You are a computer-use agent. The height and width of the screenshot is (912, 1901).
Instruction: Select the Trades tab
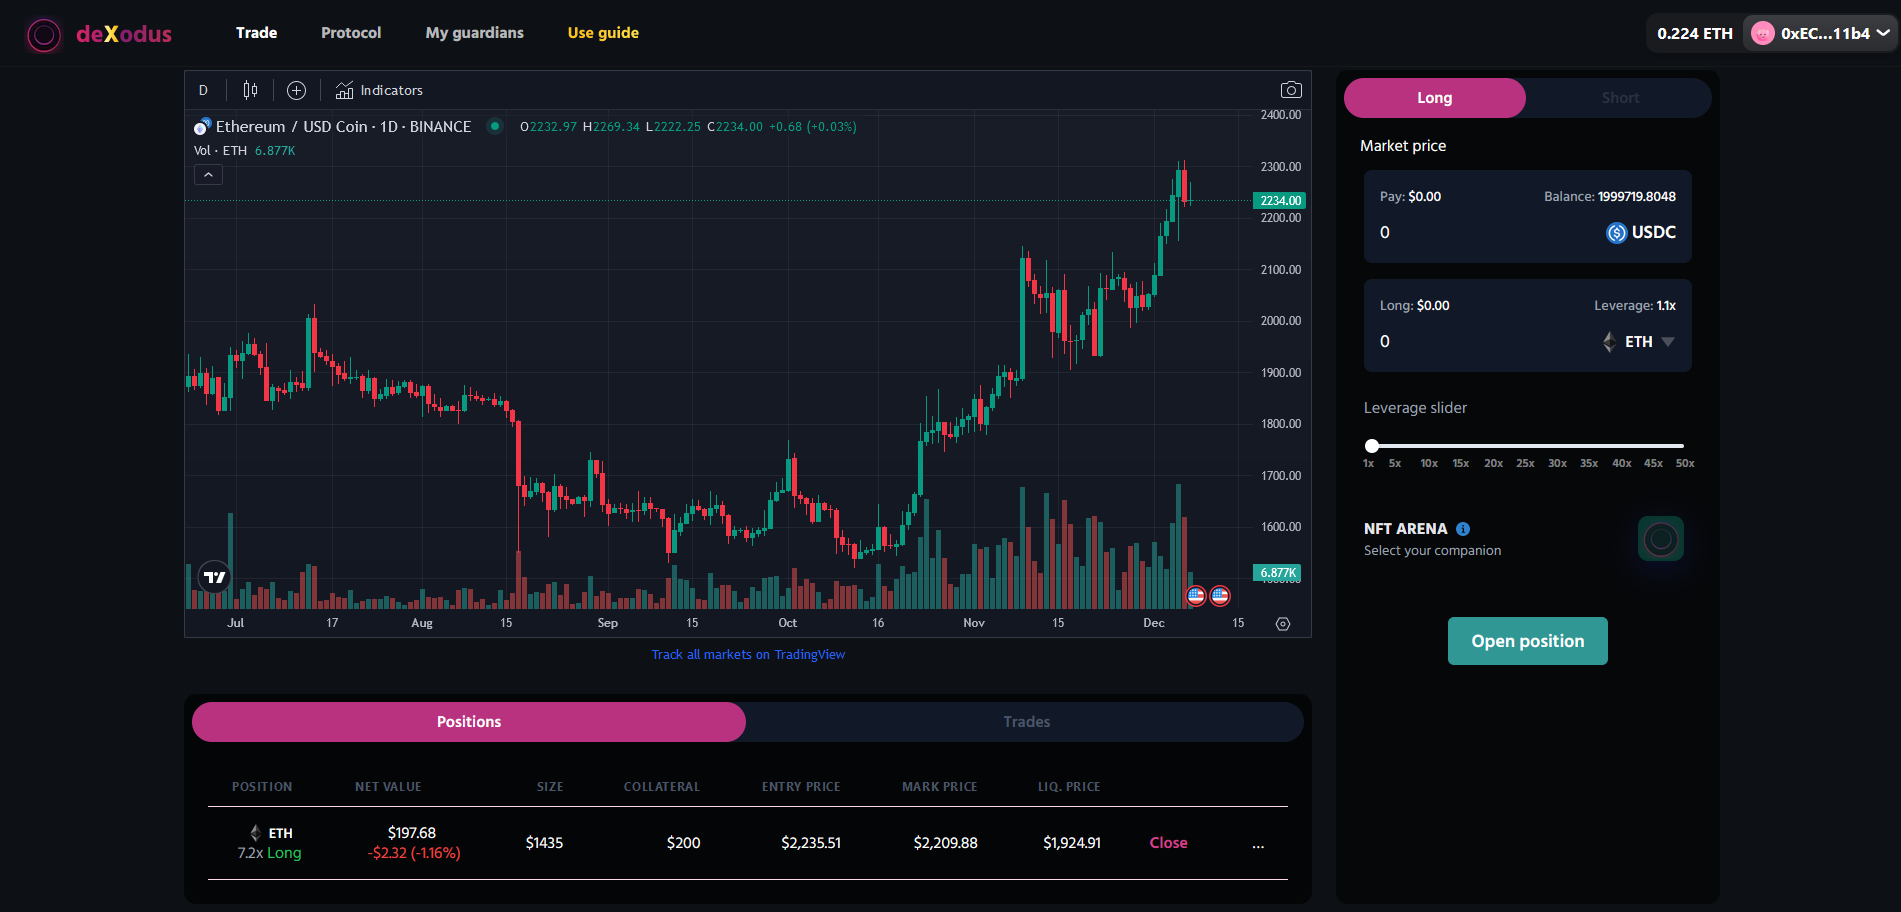[x=1026, y=722]
